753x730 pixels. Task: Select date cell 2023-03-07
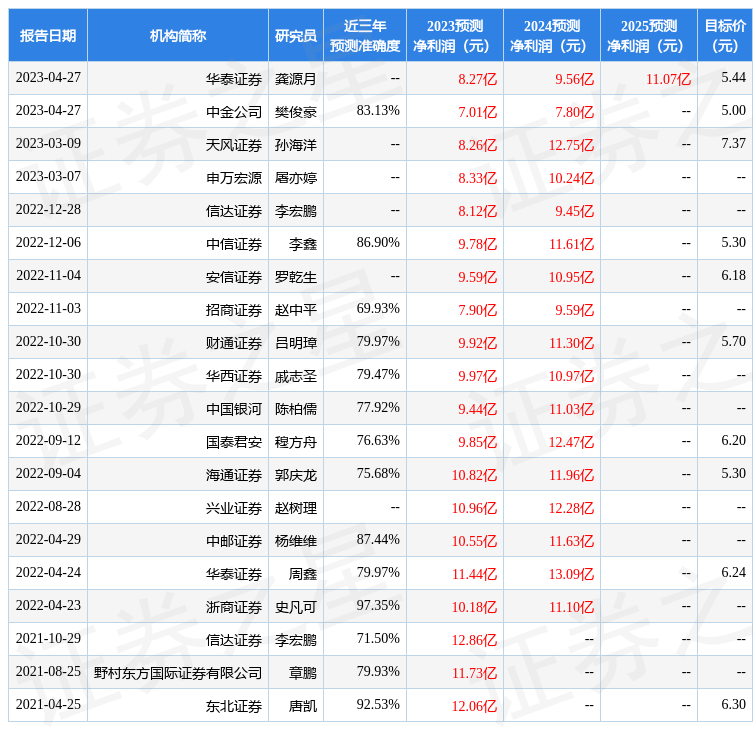(x=48, y=176)
